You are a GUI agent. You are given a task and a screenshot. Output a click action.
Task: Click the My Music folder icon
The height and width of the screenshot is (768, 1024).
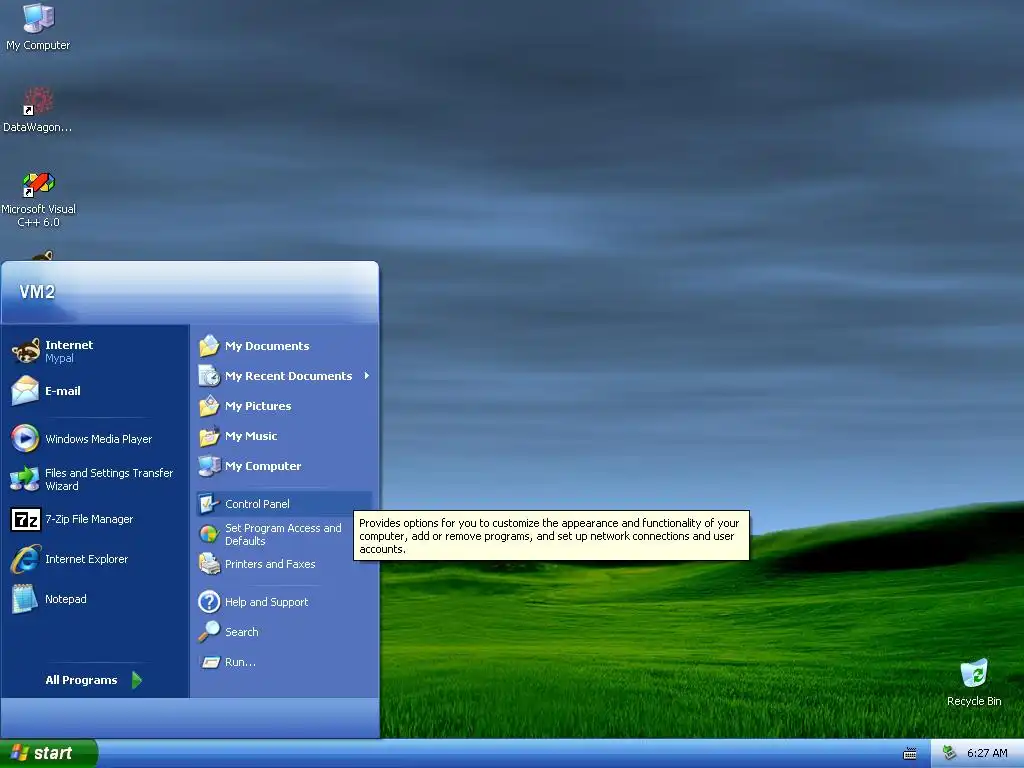tap(209, 436)
